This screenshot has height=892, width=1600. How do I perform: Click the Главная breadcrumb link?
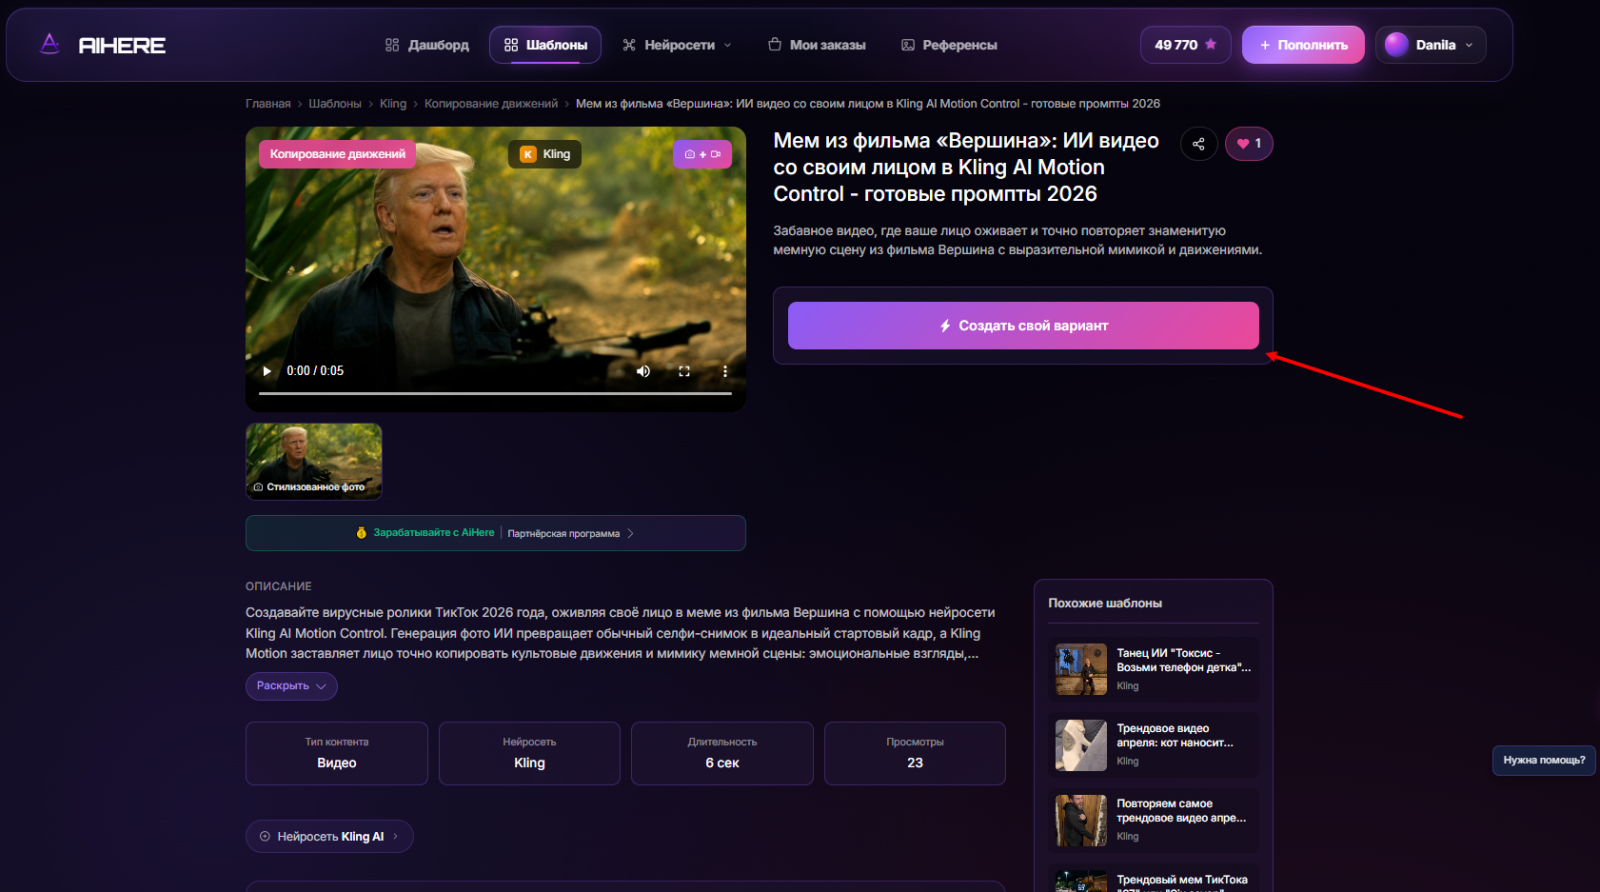(x=268, y=104)
